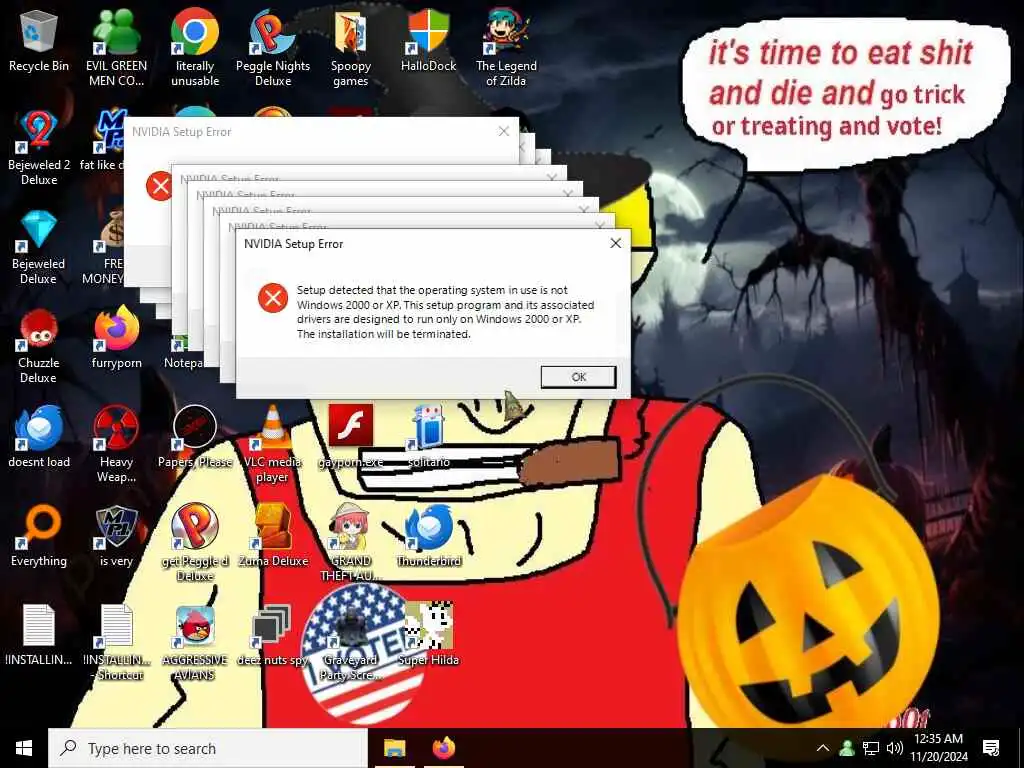Open the network status tray icon
The width and height of the screenshot is (1024, 768).
coord(871,748)
